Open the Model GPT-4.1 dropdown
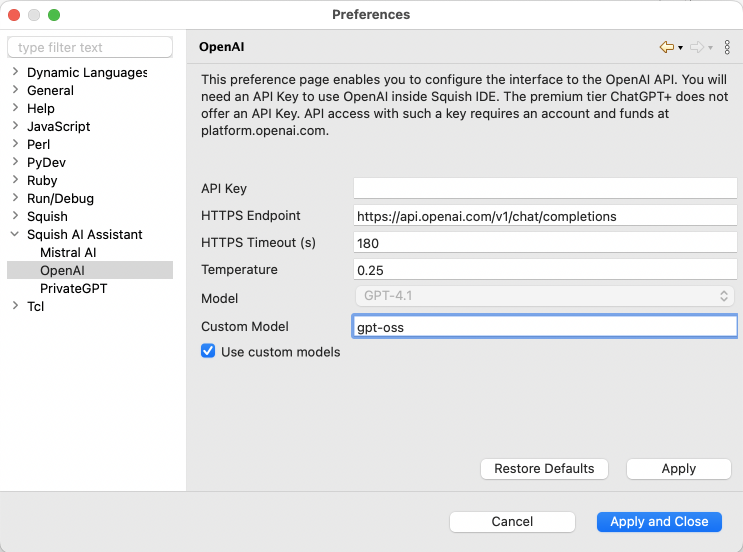Image resolution: width=743 pixels, height=552 pixels. [x=545, y=296]
